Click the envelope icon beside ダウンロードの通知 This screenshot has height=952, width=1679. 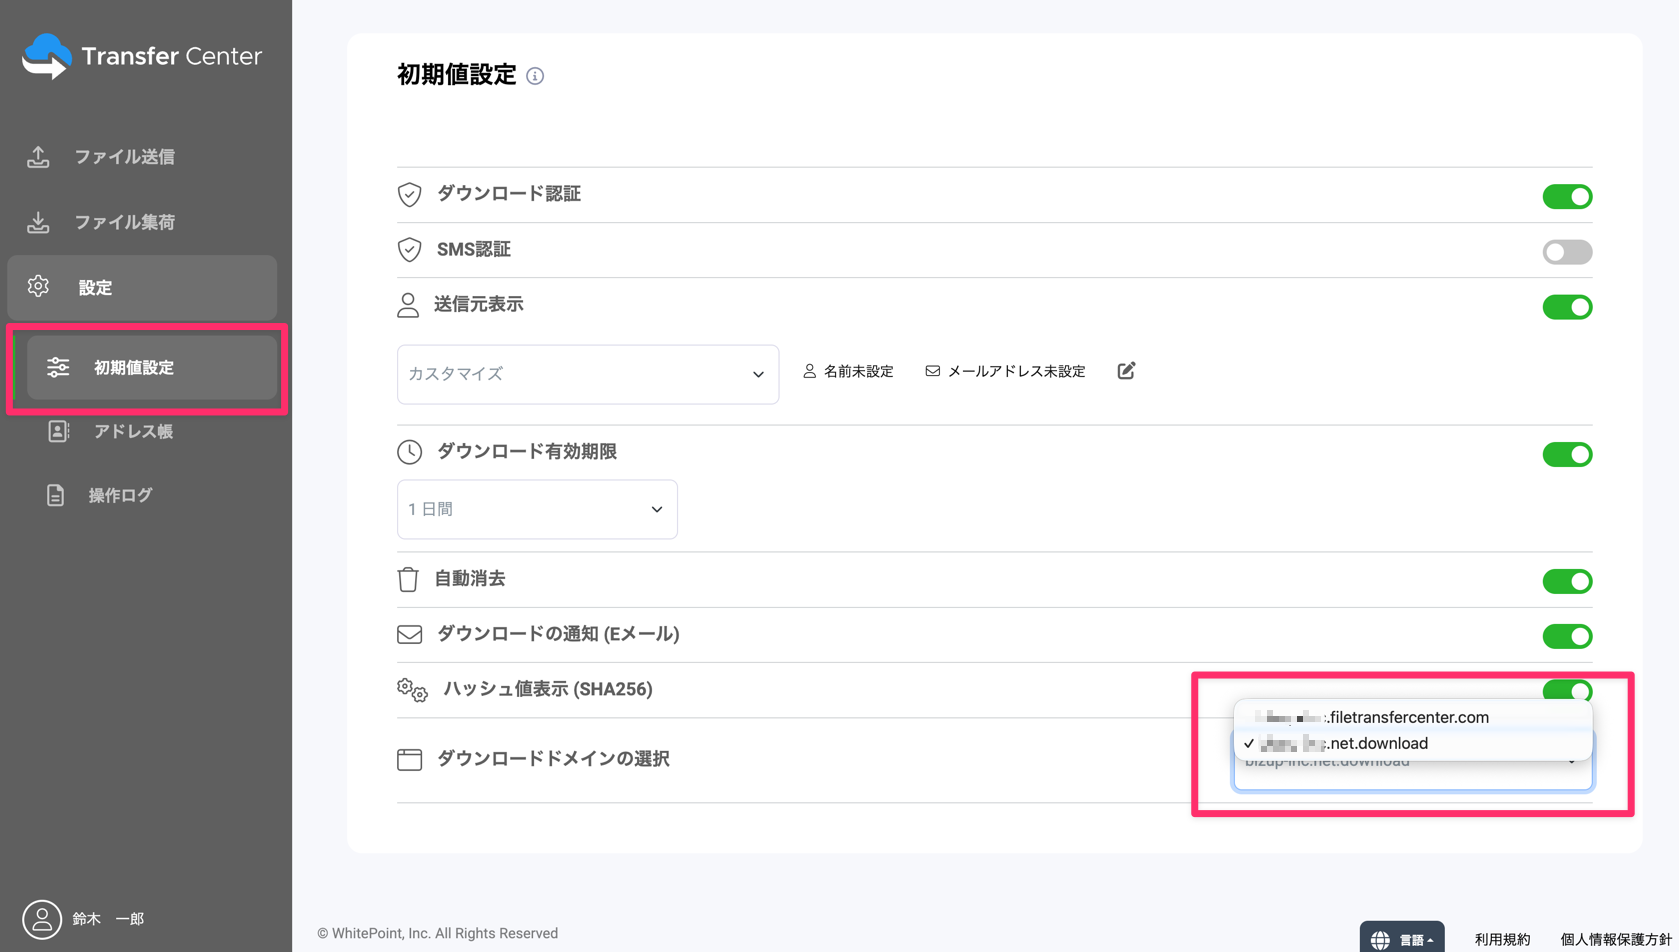409,634
